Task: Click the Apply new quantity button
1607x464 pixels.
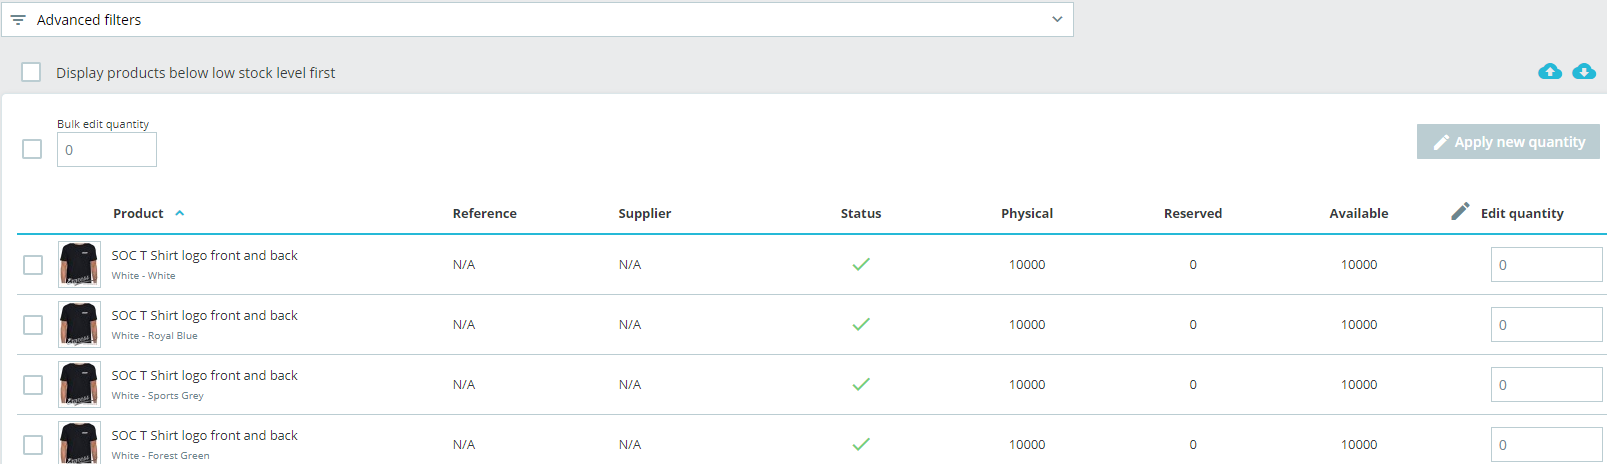Action: click(x=1507, y=142)
